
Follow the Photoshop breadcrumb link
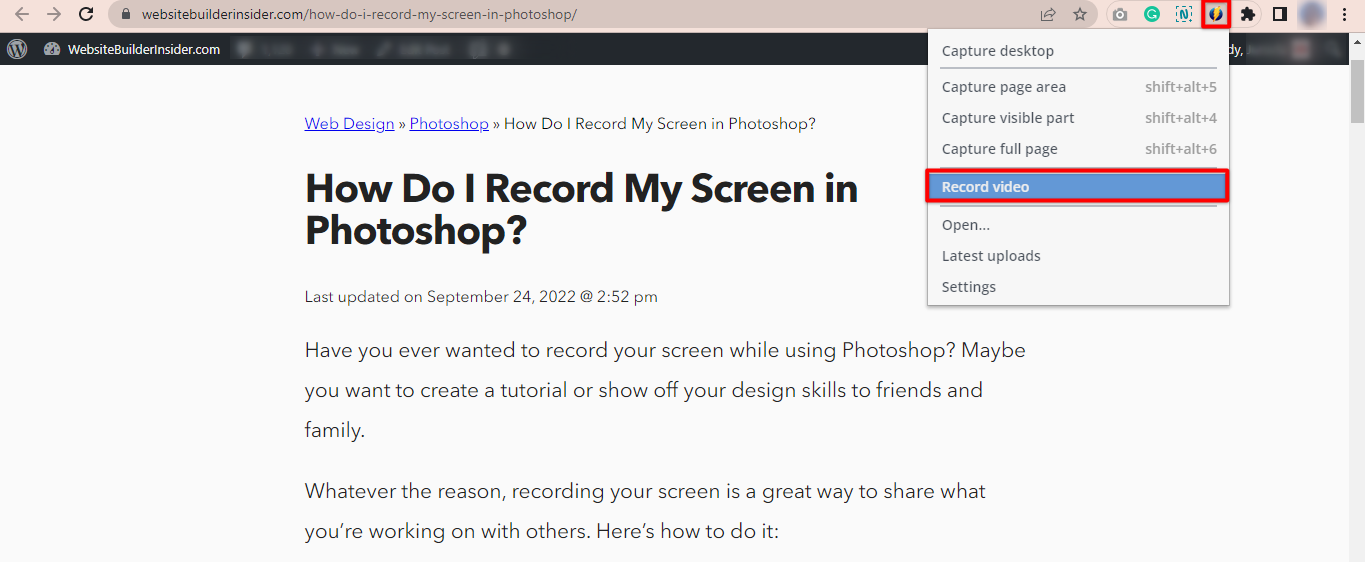point(449,124)
